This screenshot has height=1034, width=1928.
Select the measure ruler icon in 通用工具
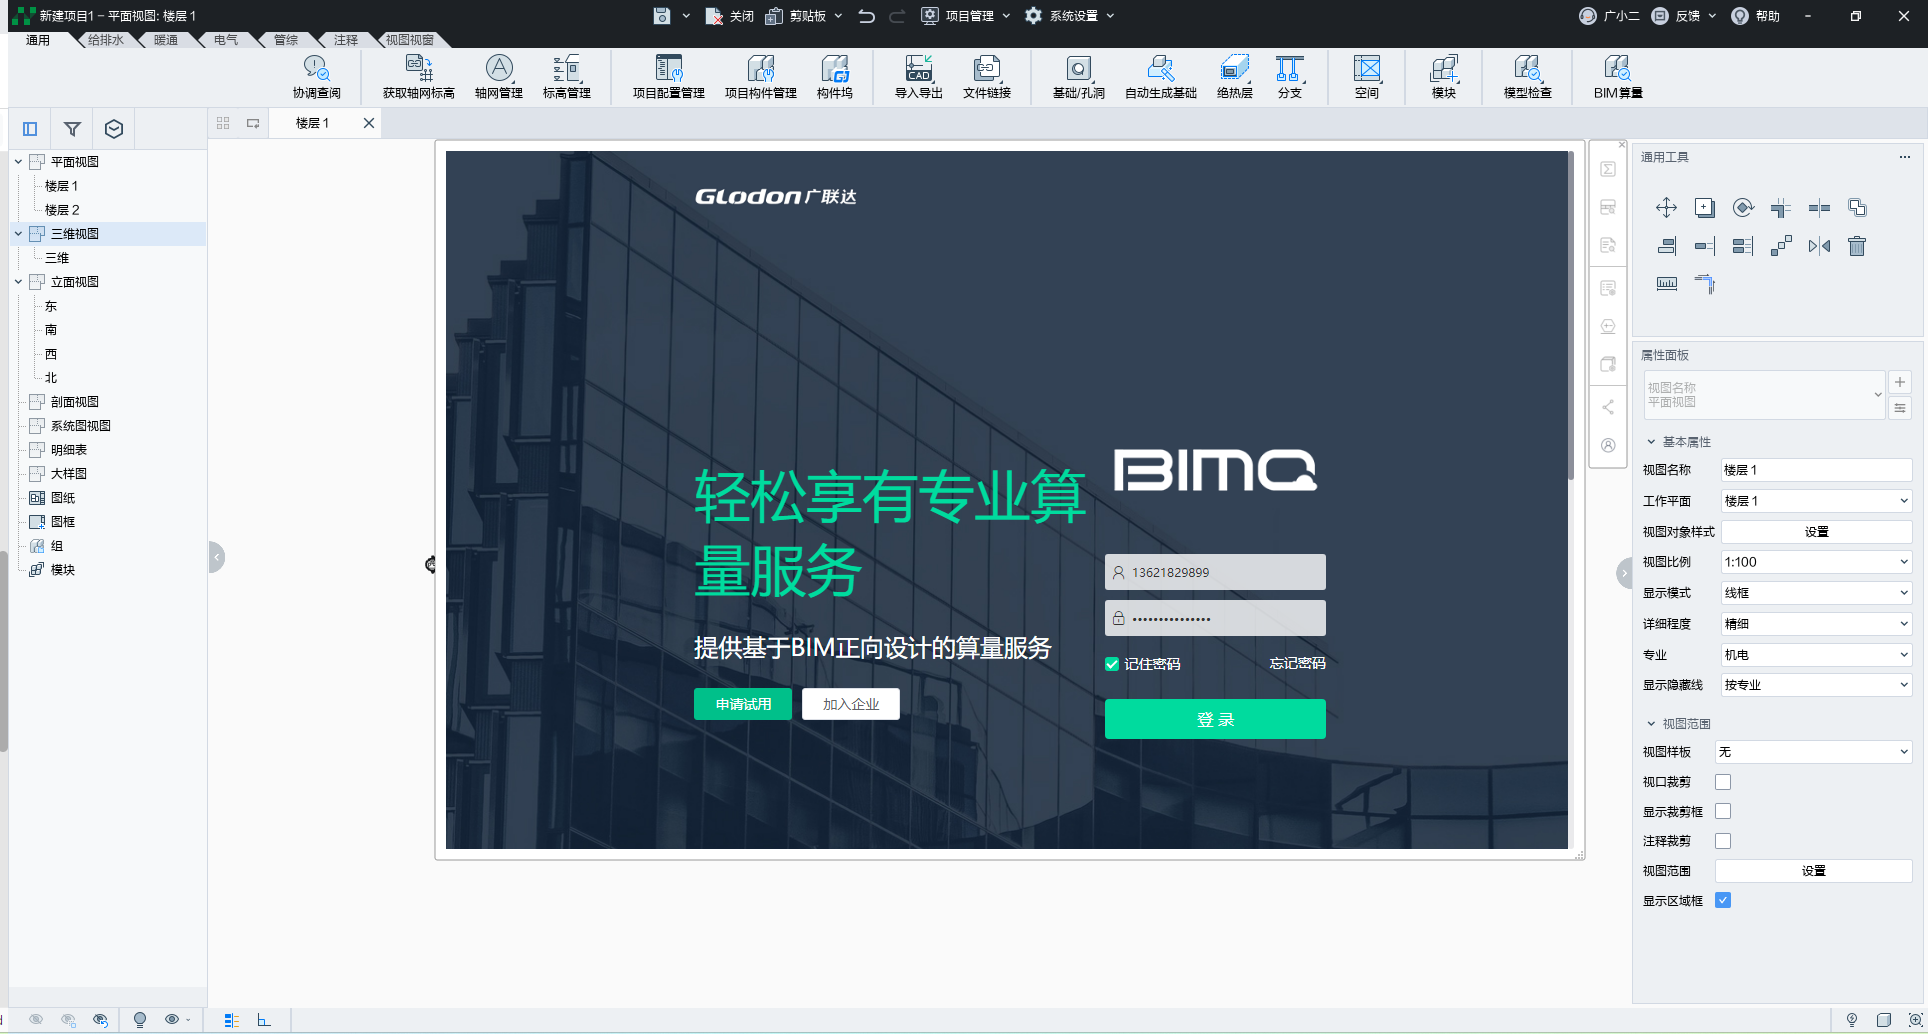(x=1666, y=284)
